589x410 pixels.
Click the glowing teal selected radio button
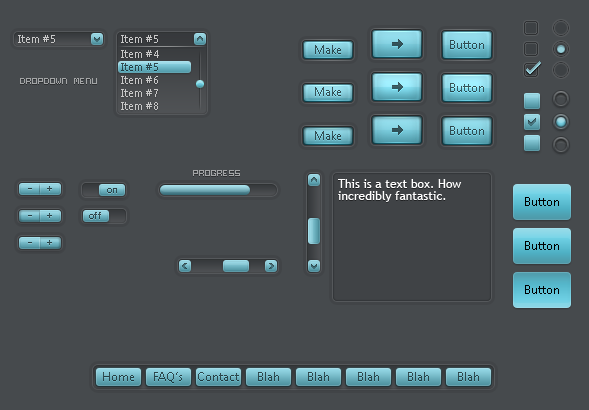(561, 122)
